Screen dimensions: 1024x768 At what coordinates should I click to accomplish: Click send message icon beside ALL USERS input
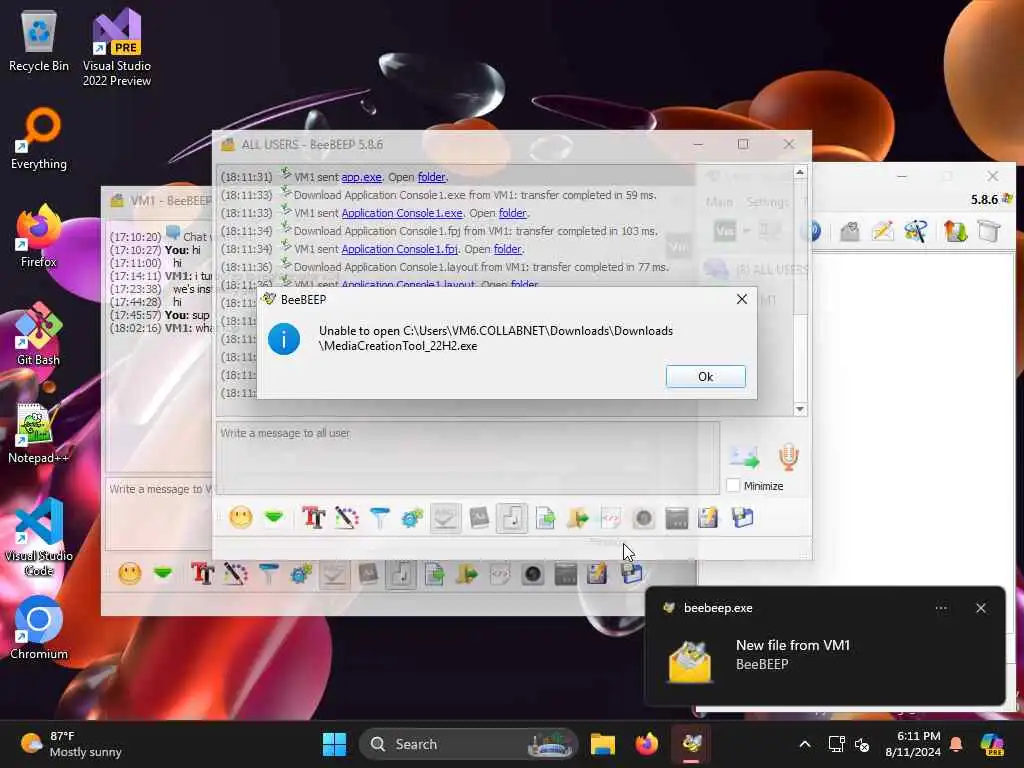(744, 457)
